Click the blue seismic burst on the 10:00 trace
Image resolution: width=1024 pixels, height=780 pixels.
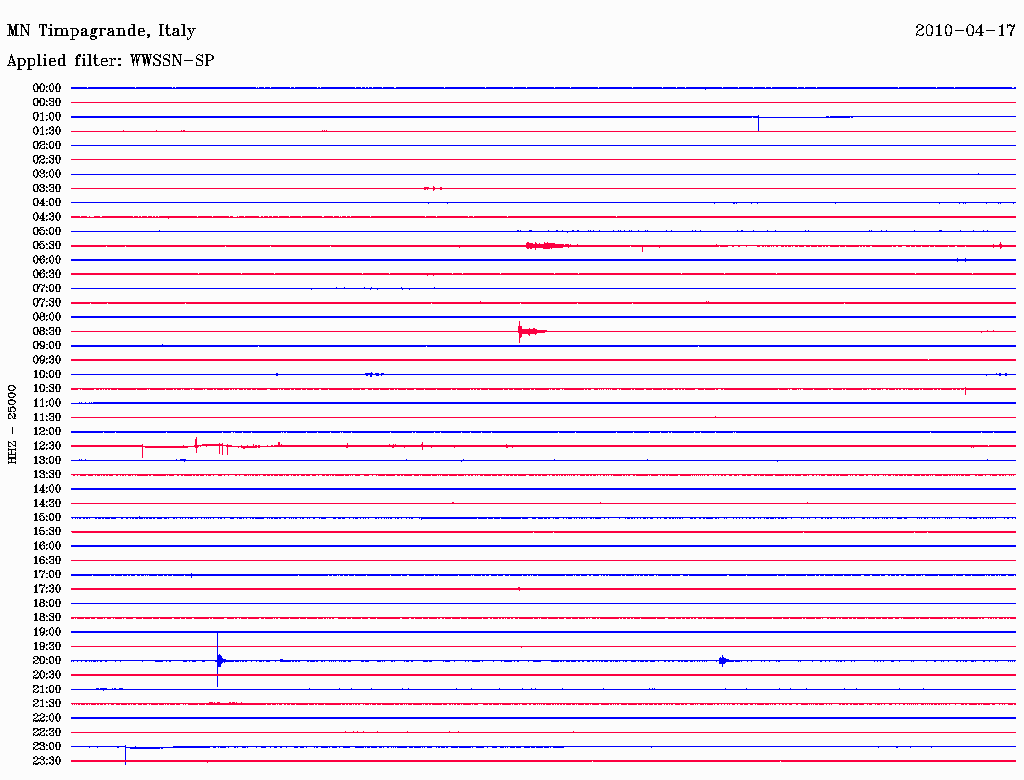point(374,374)
